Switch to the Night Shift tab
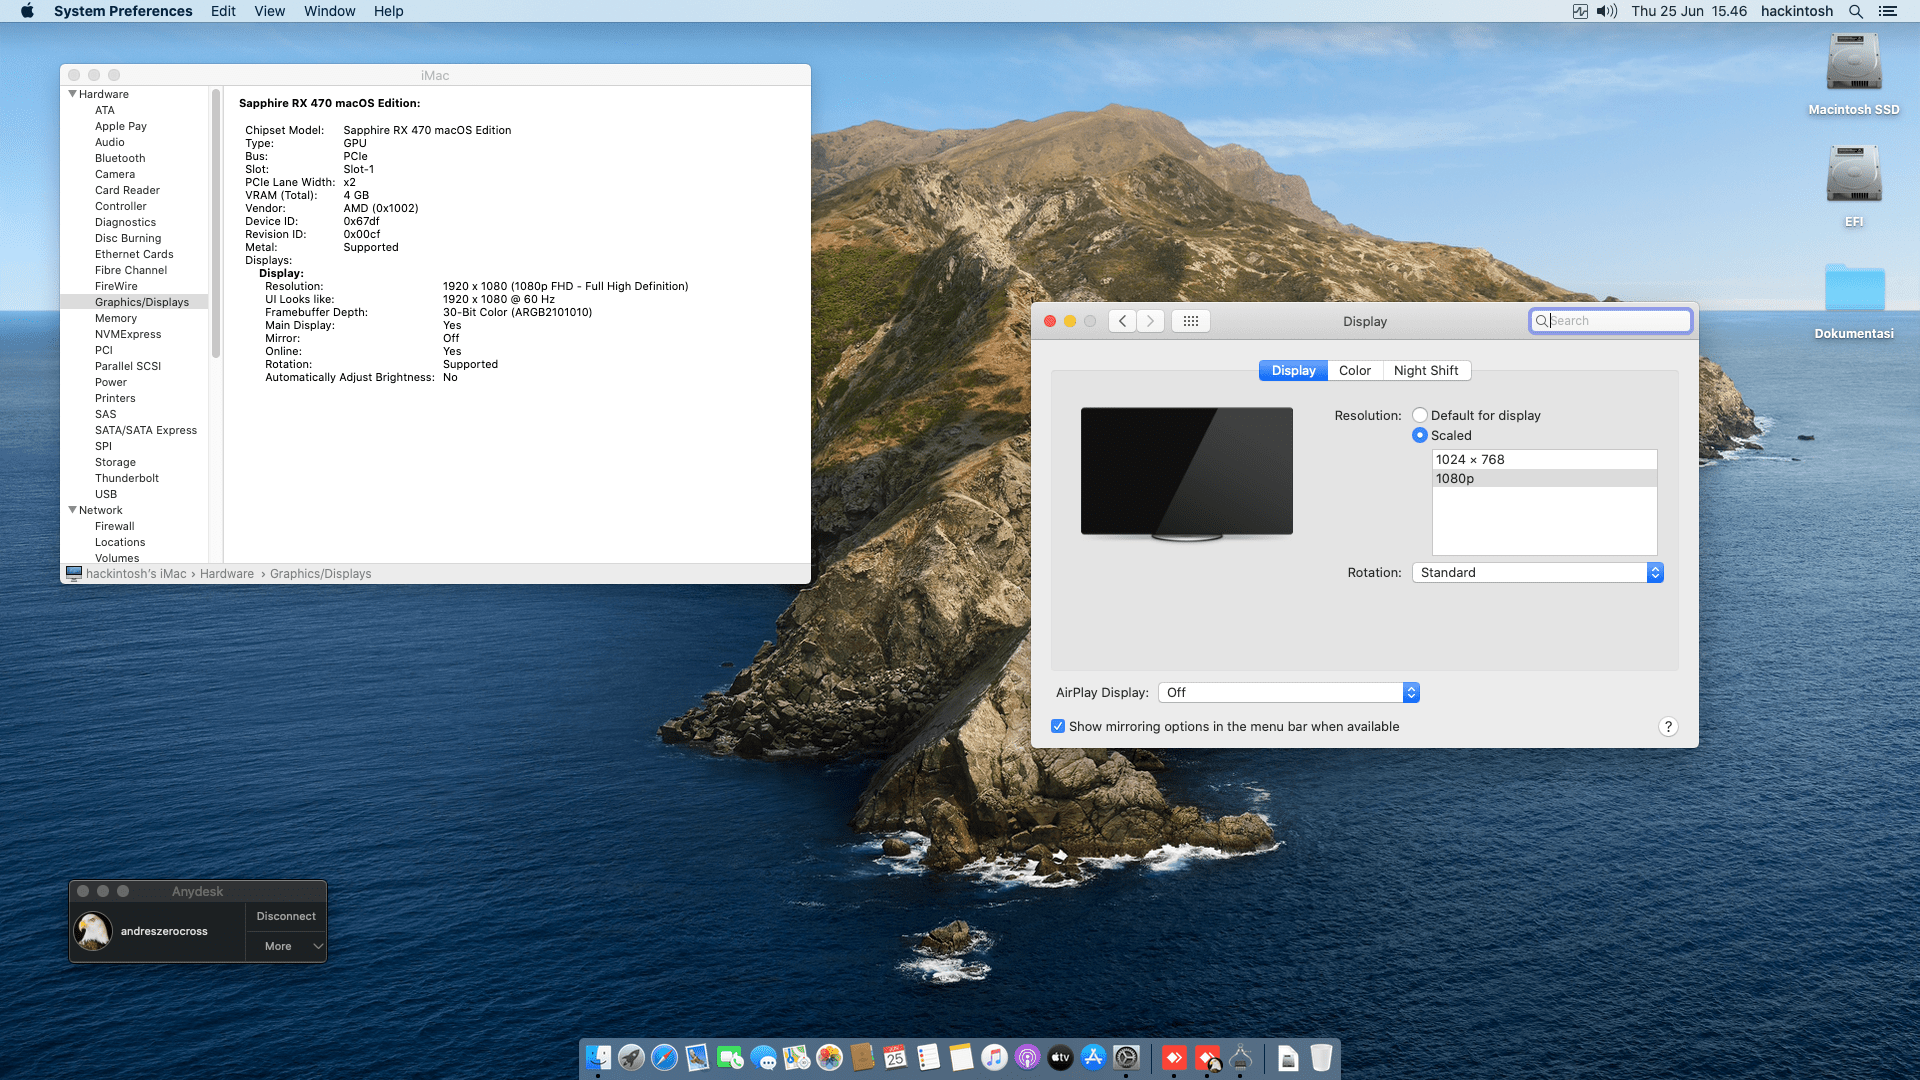 1426,370
